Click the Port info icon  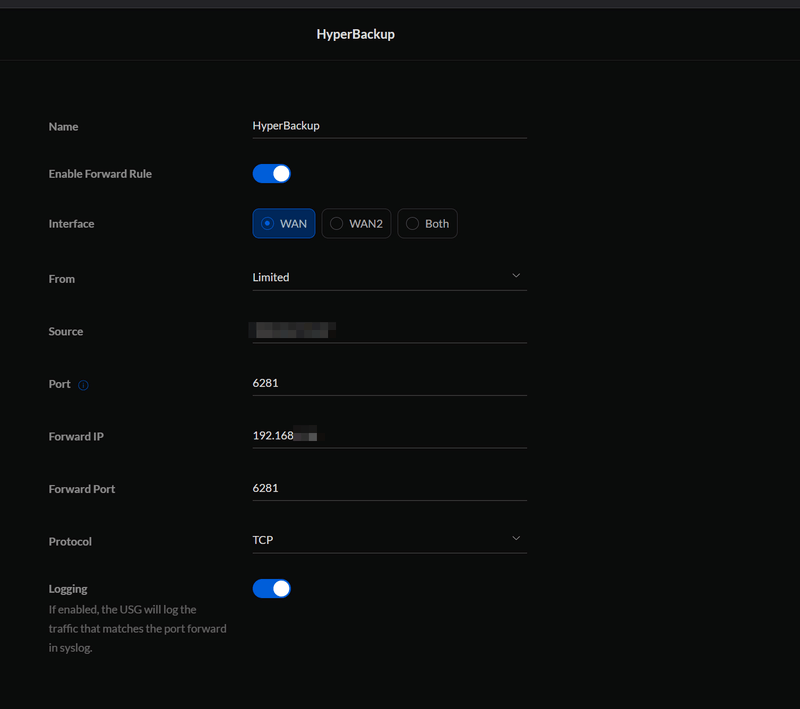pos(83,385)
